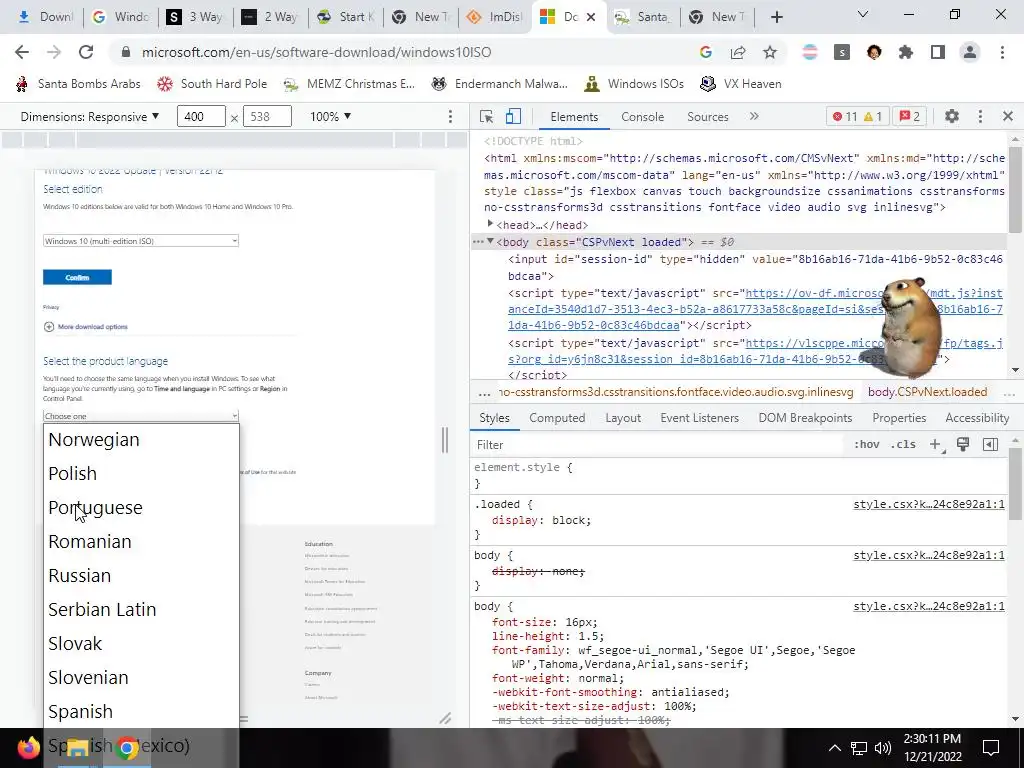Choose Portuguese in the language list
The width and height of the screenshot is (1024, 768).
(x=141, y=507)
